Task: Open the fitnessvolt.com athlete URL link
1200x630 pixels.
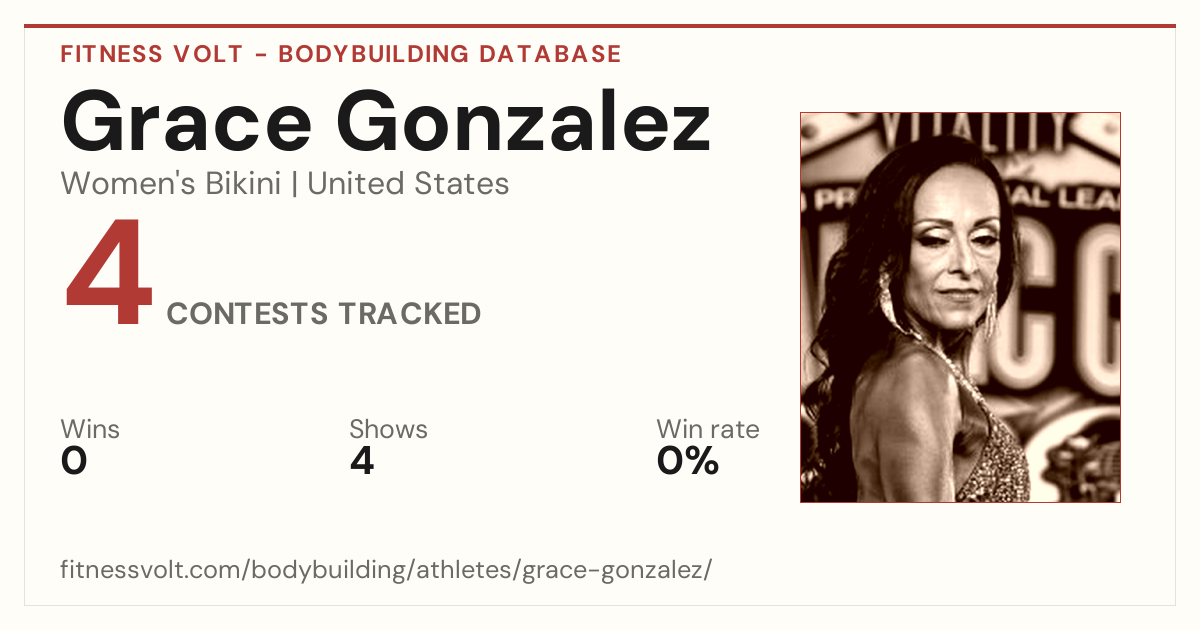Action: pyautogui.click(x=386, y=571)
